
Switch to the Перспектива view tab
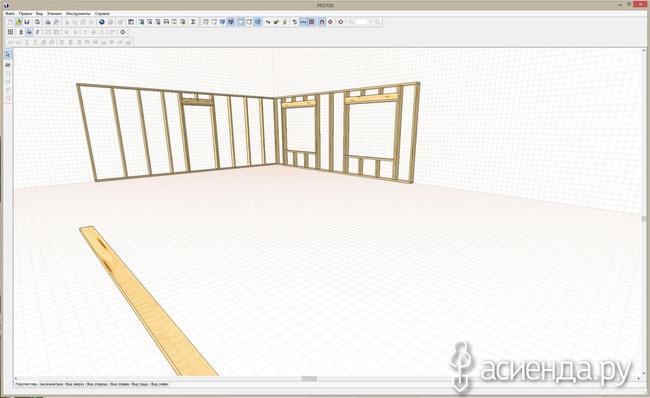point(27,384)
